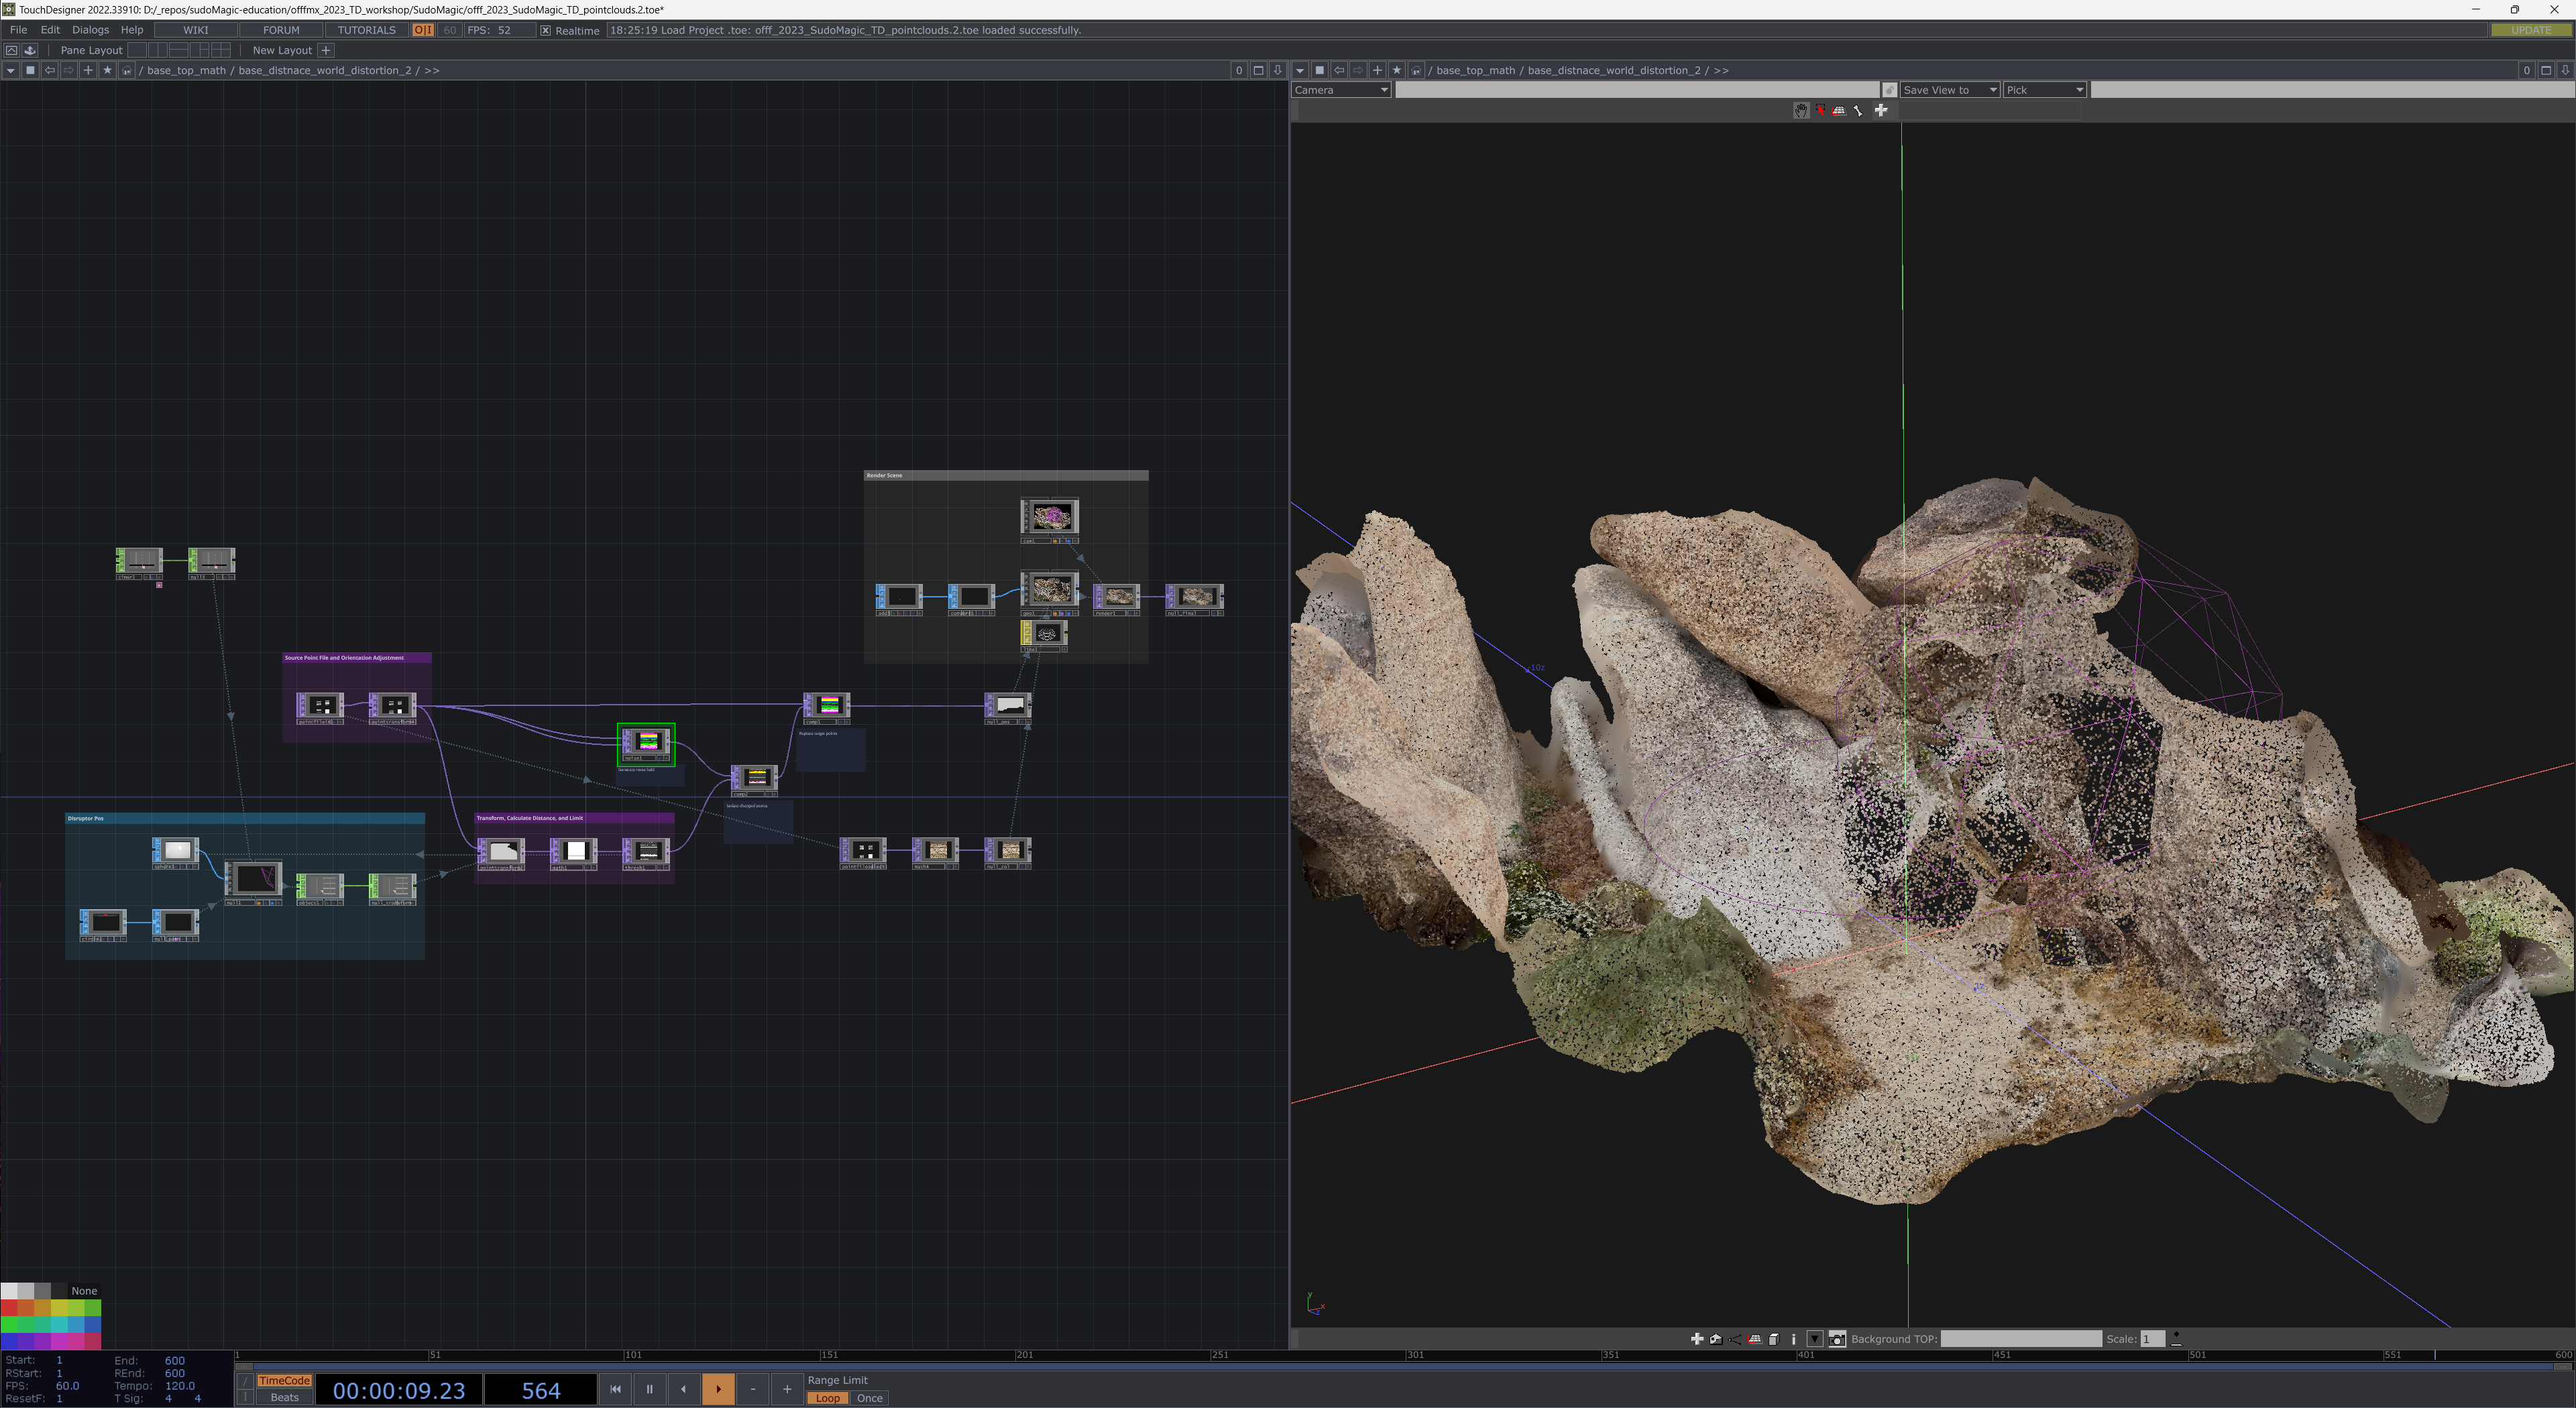2576x1408 pixels.
Task: Click the power O|I toggle icon
Action: (423, 30)
